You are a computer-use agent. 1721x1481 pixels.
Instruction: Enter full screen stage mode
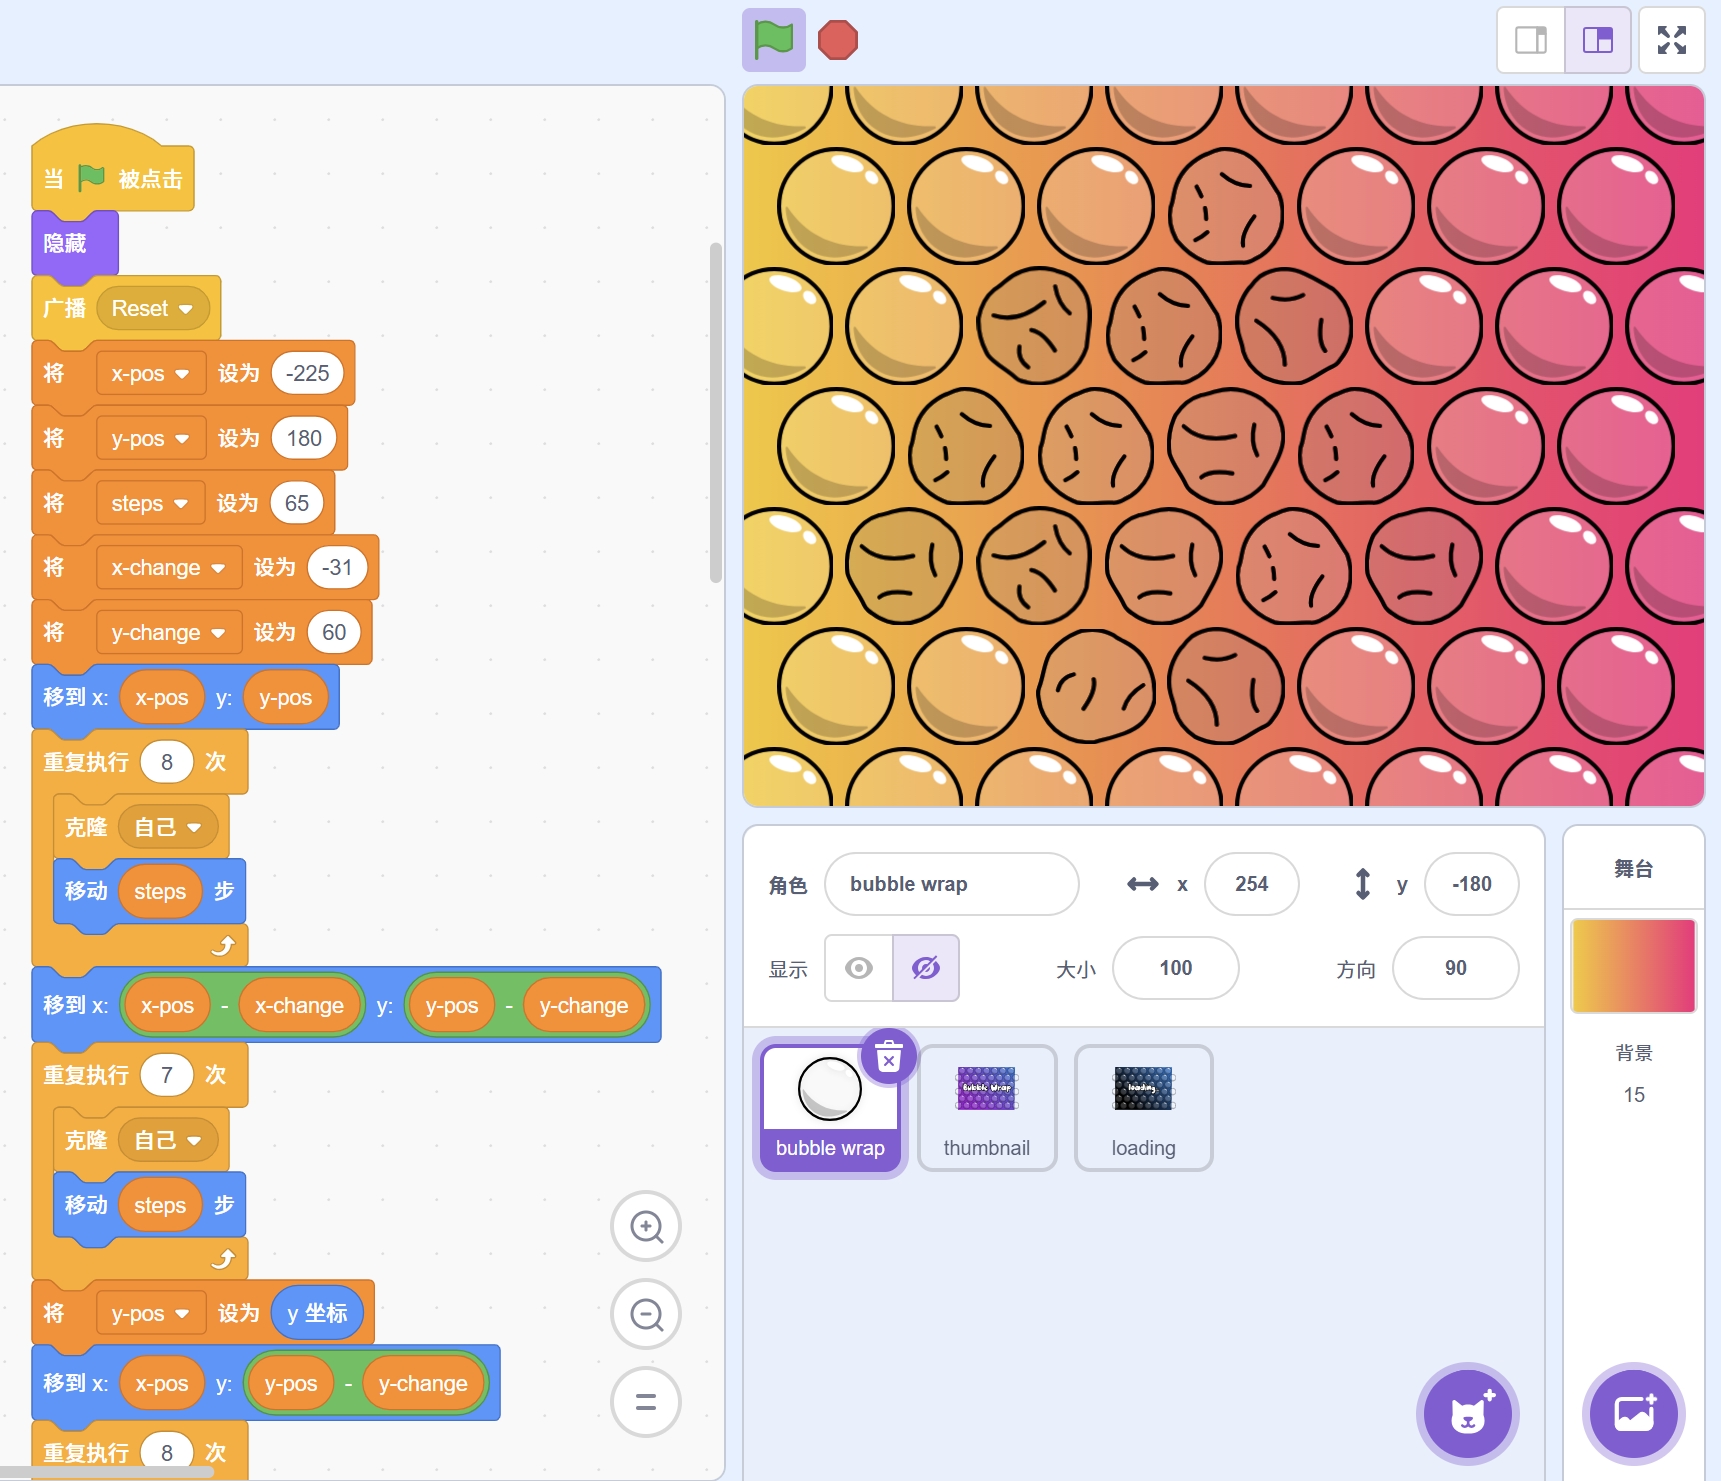click(x=1671, y=40)
